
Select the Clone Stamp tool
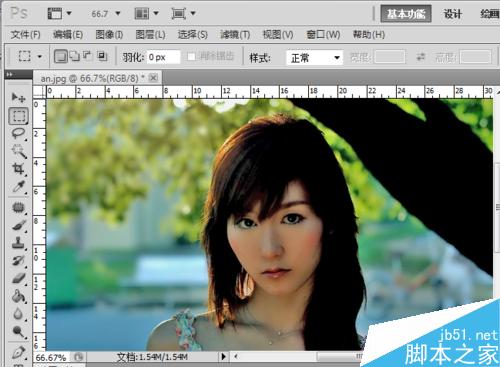tap(18, 242)
